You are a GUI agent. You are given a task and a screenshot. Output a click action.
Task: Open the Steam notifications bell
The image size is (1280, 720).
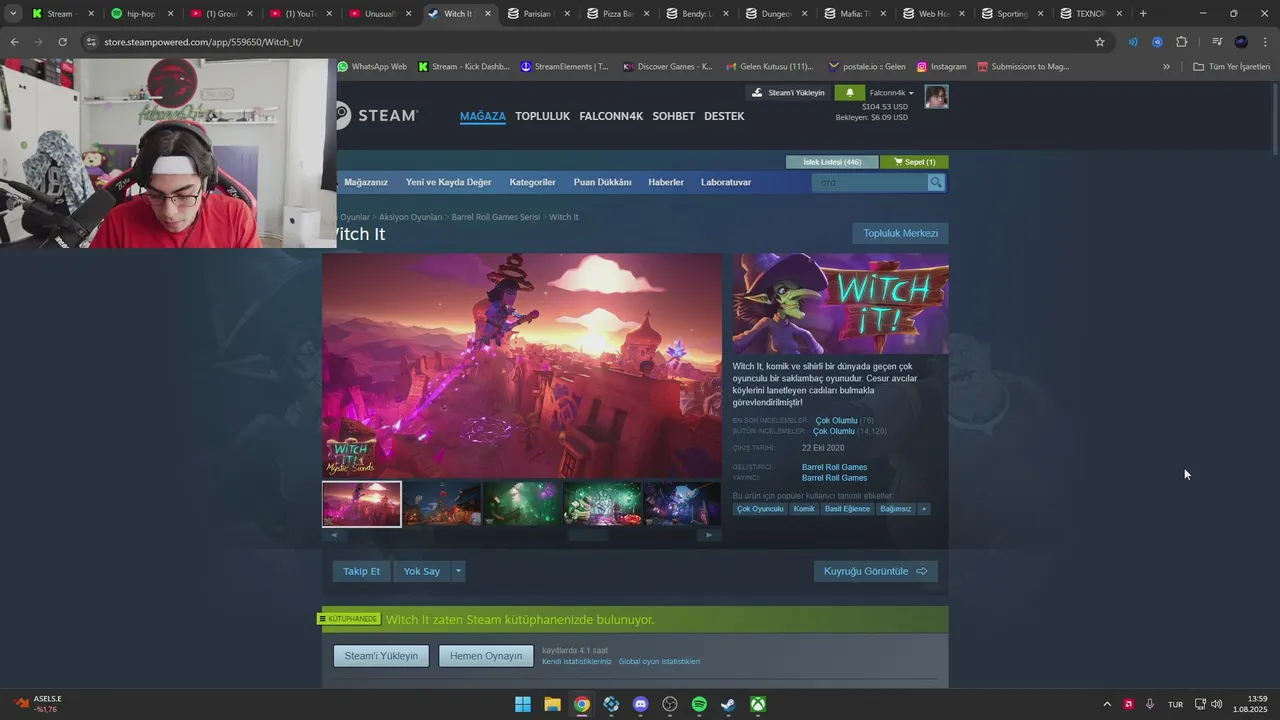[x=850, y=93]
